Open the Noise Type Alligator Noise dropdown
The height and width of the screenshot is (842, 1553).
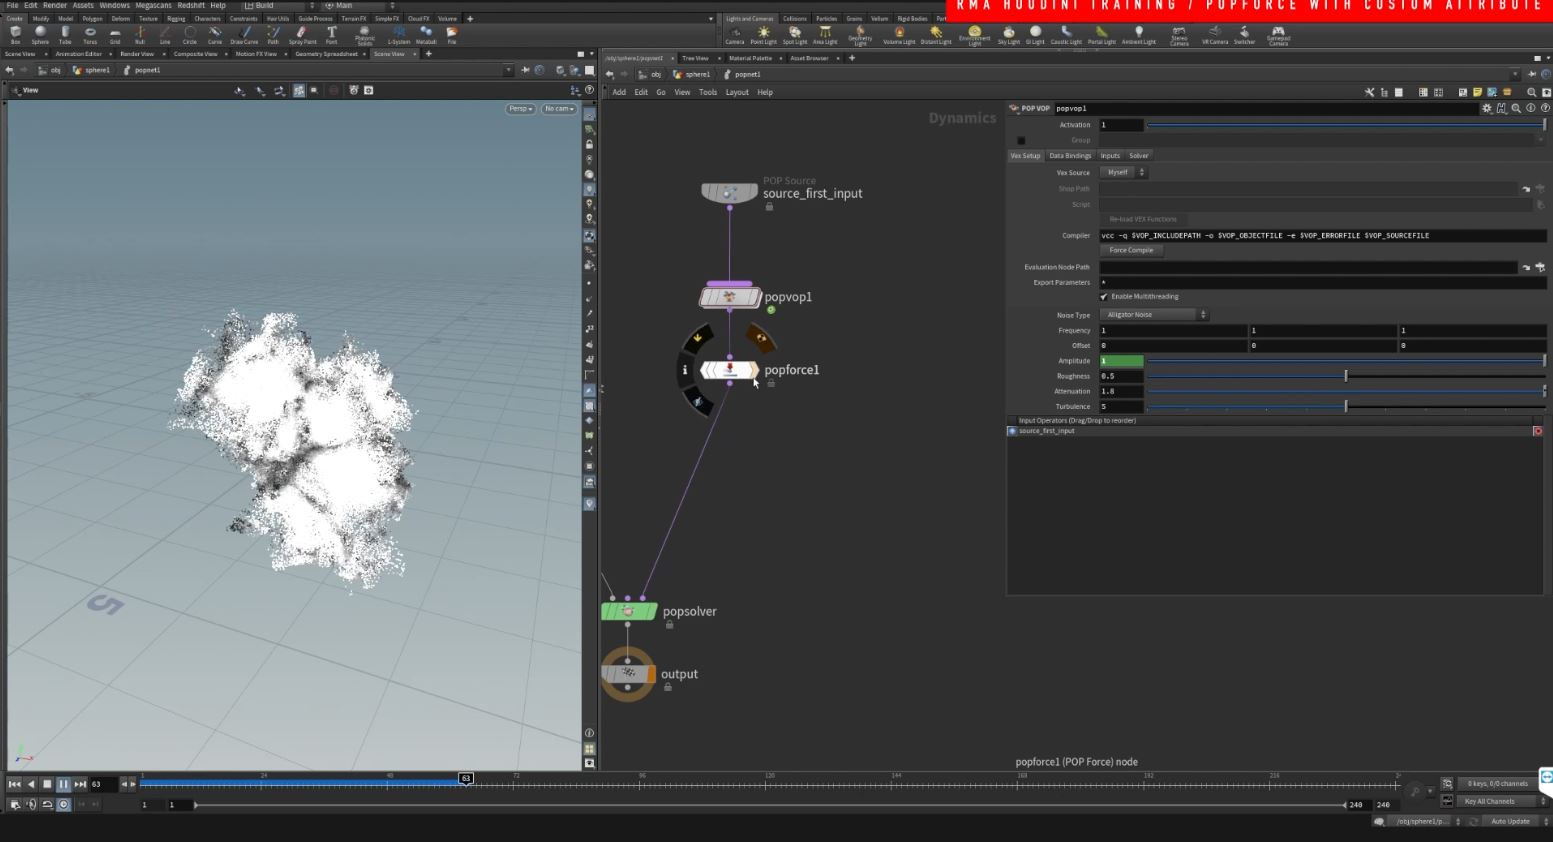(1153, 314)
